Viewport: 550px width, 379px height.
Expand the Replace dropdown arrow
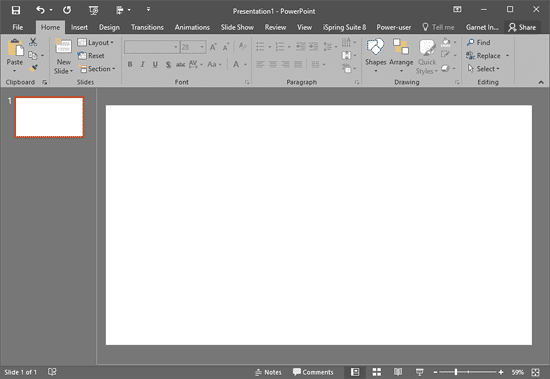(507, 56)
